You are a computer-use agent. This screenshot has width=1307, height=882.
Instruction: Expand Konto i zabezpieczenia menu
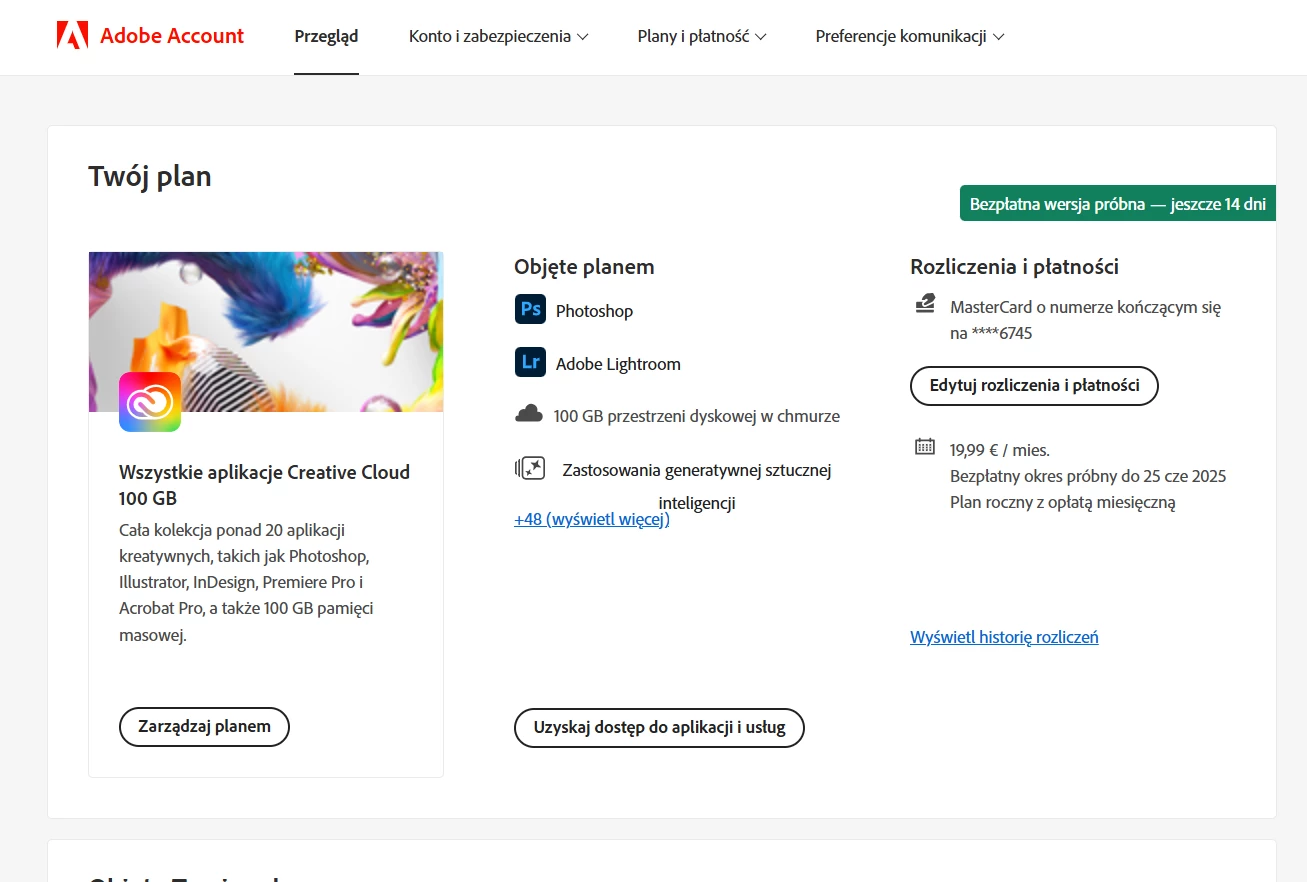pos(498,36)
